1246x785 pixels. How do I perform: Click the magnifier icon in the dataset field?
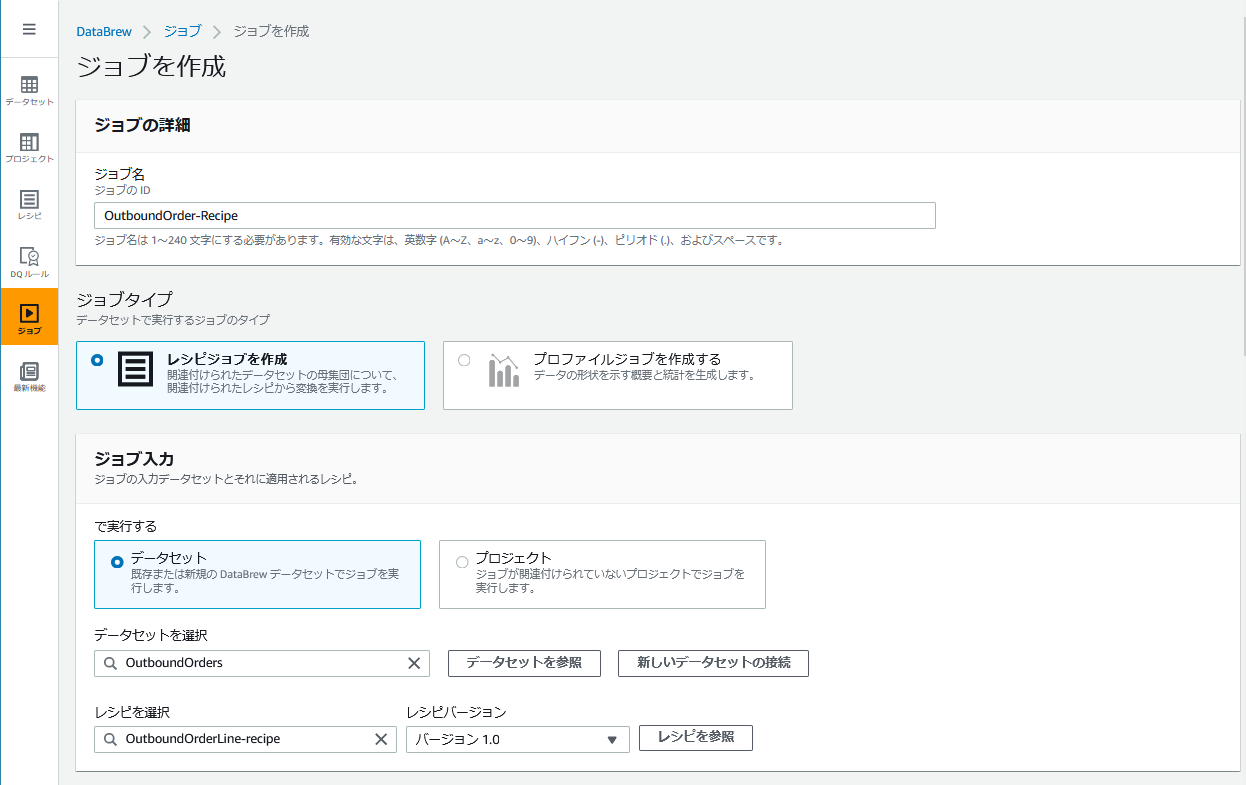[107, 663]
